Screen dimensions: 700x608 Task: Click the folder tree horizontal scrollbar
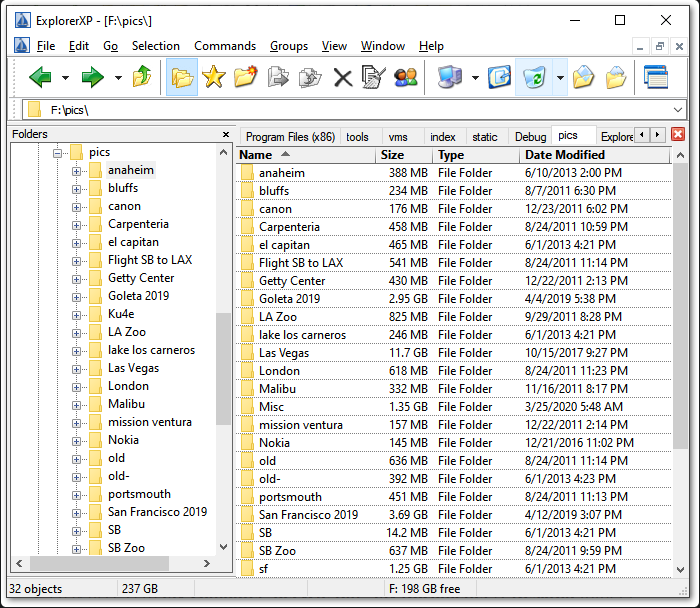pos(100,563)
